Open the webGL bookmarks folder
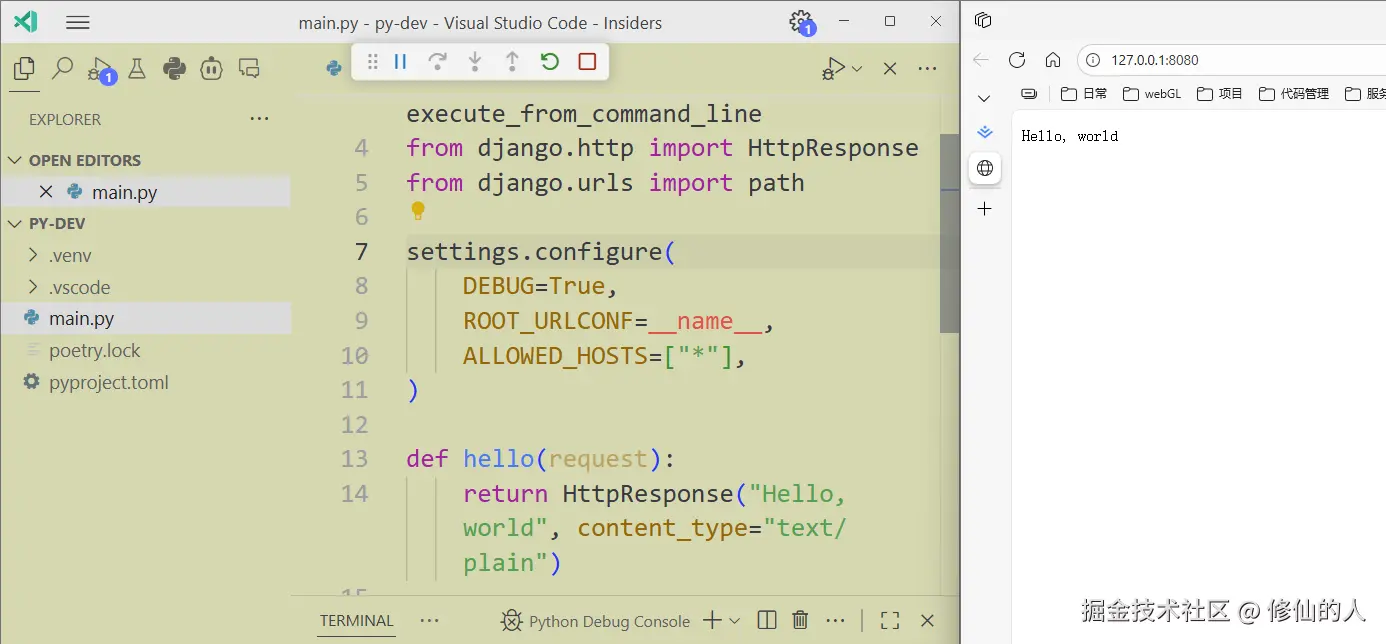 (1152, 94)
